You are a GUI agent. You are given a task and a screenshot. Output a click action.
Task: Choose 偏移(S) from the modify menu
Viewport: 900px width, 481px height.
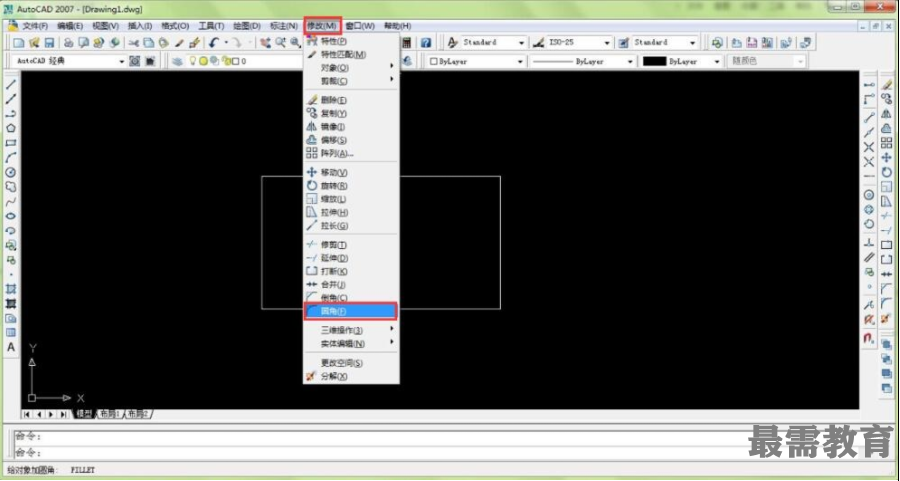click(351, 140)
